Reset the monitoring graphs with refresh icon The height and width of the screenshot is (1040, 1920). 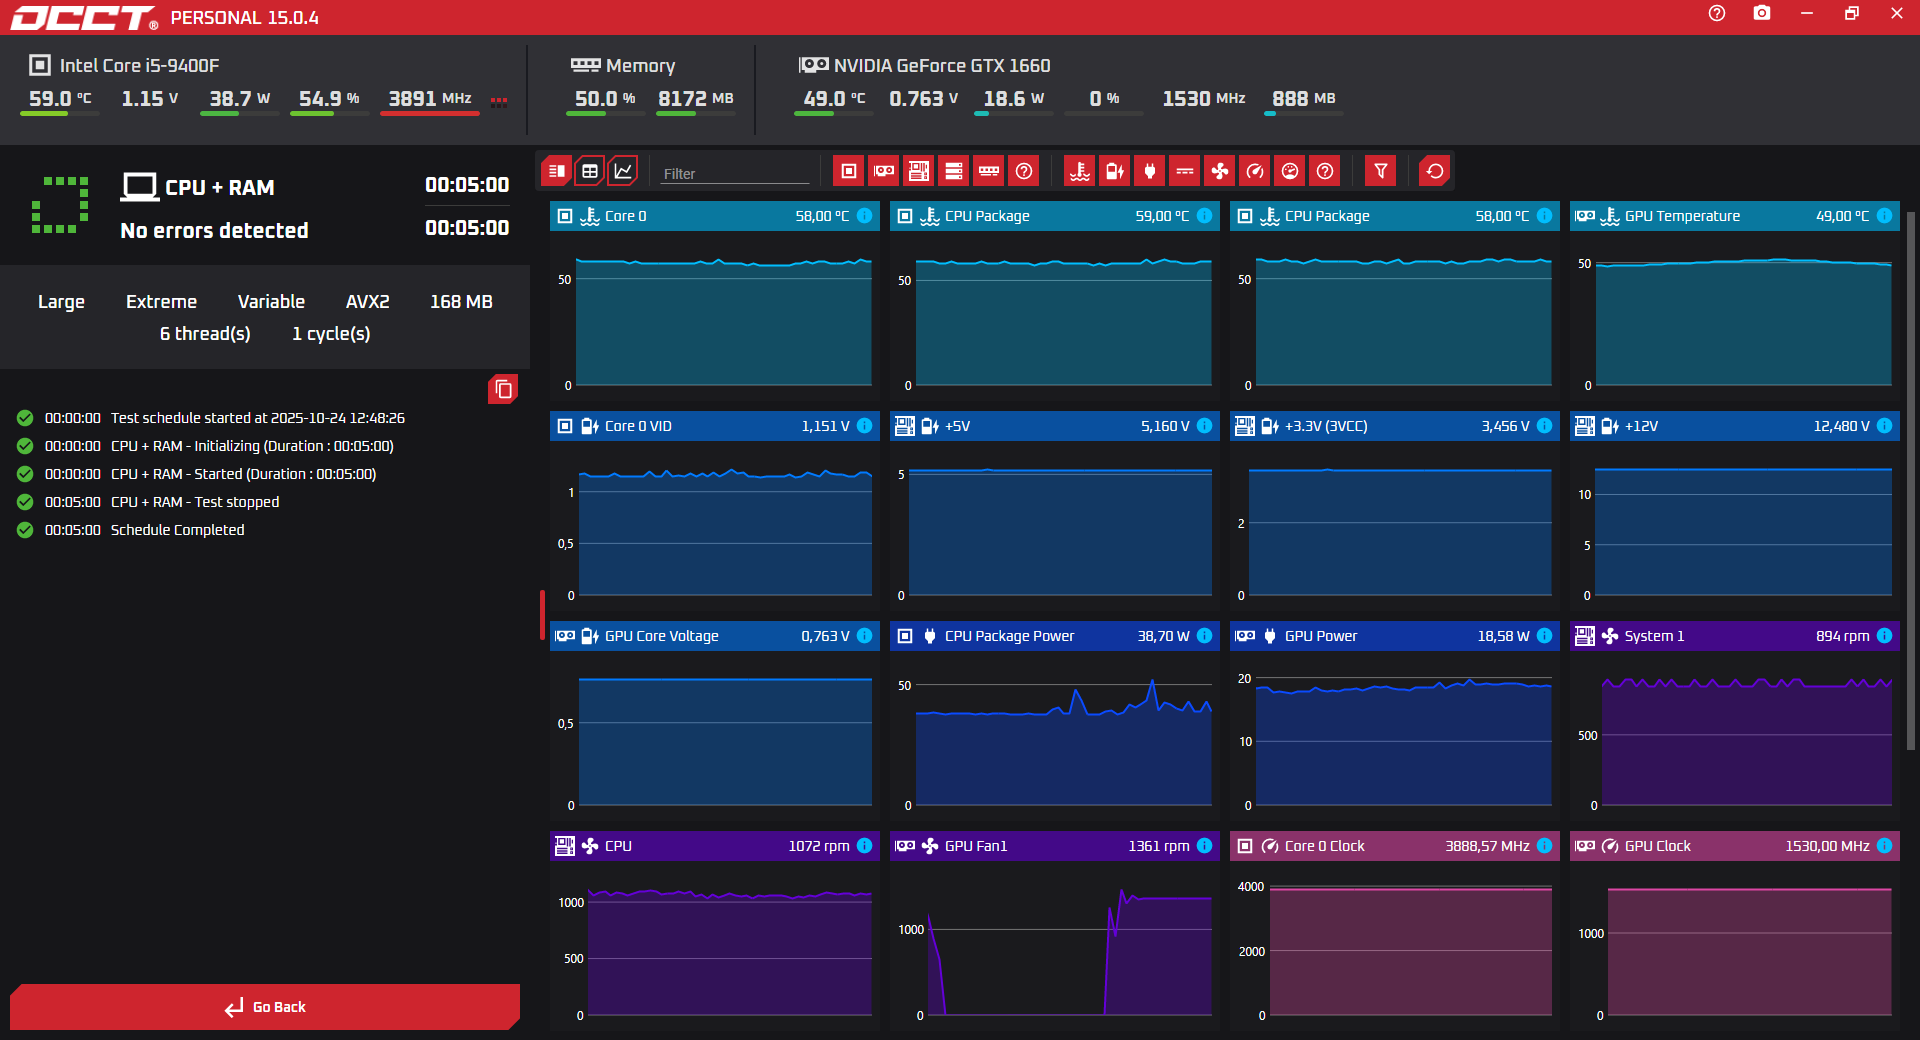click(1435, 171)
